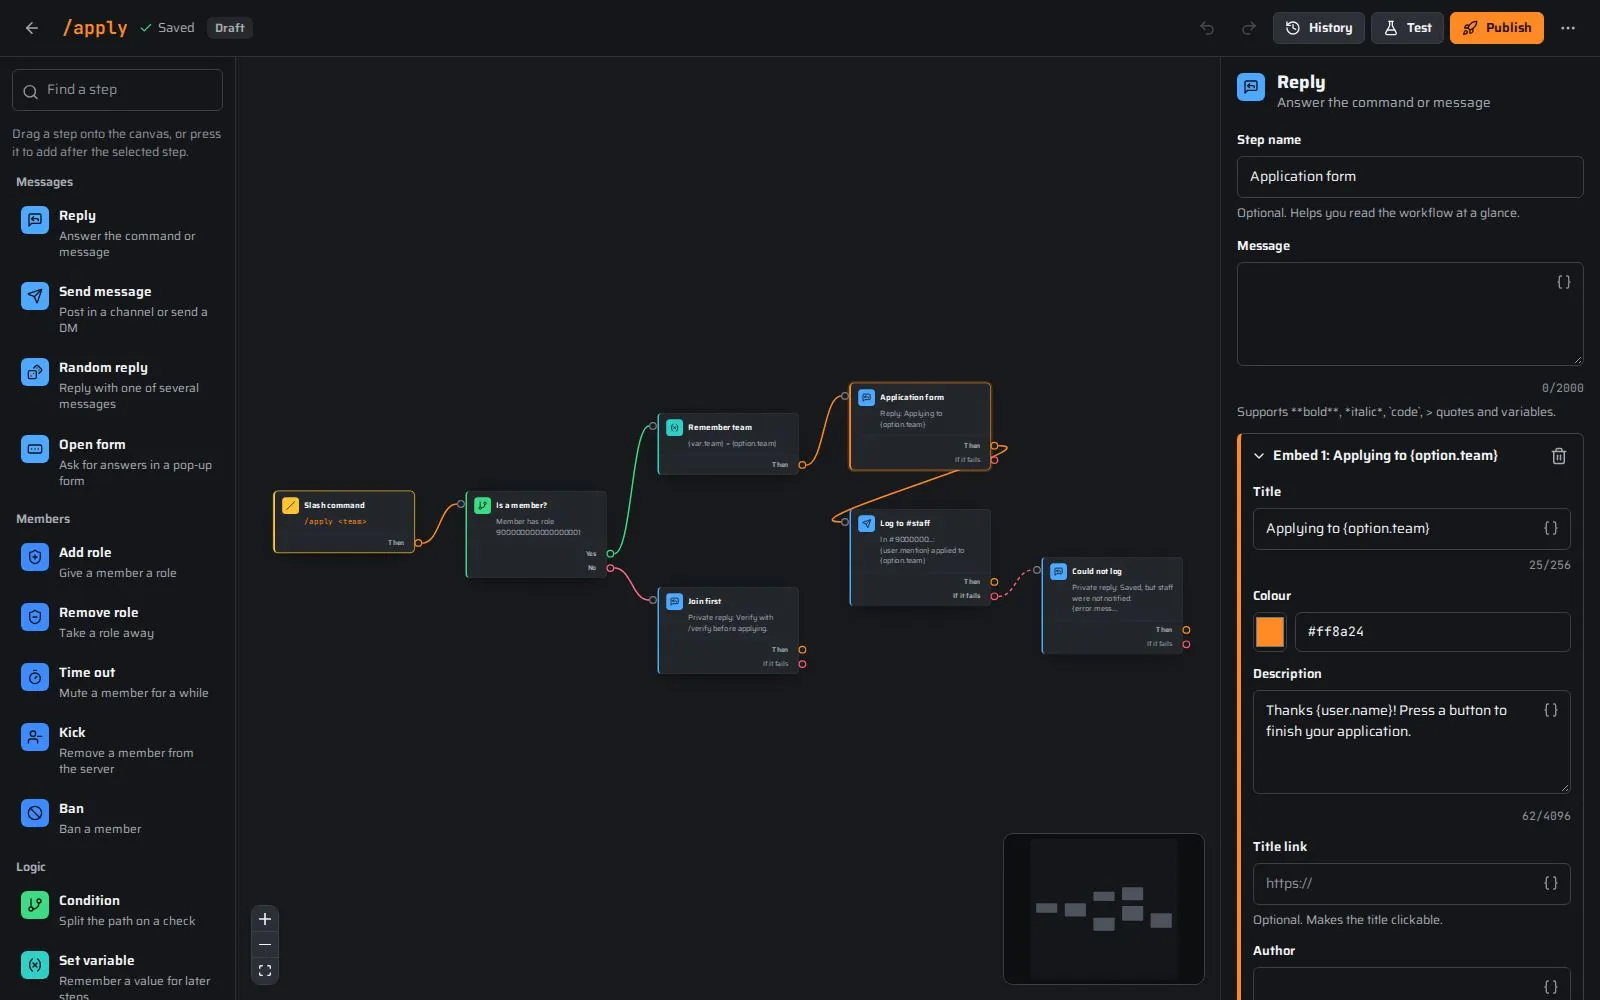Zoom in the canvas with plus button
The image size is (1600, 1000).
[x=265, y=919]
